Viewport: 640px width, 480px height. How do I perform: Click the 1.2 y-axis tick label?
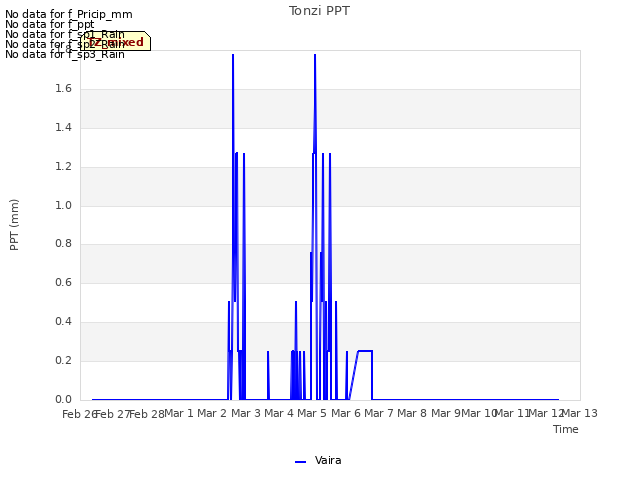click(x=63, y=167)
